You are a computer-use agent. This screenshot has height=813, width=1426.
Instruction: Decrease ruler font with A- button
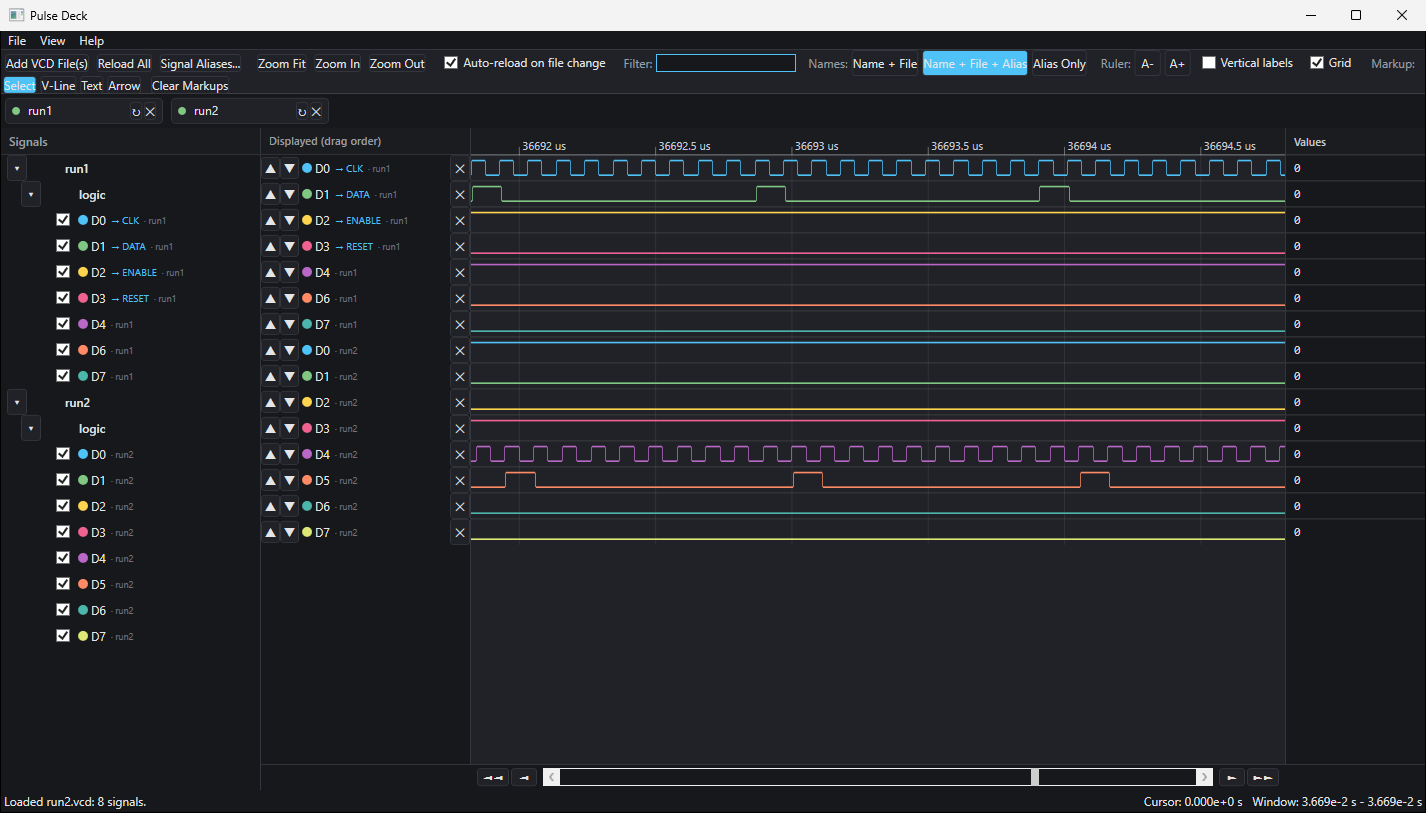pos(1147,64)
